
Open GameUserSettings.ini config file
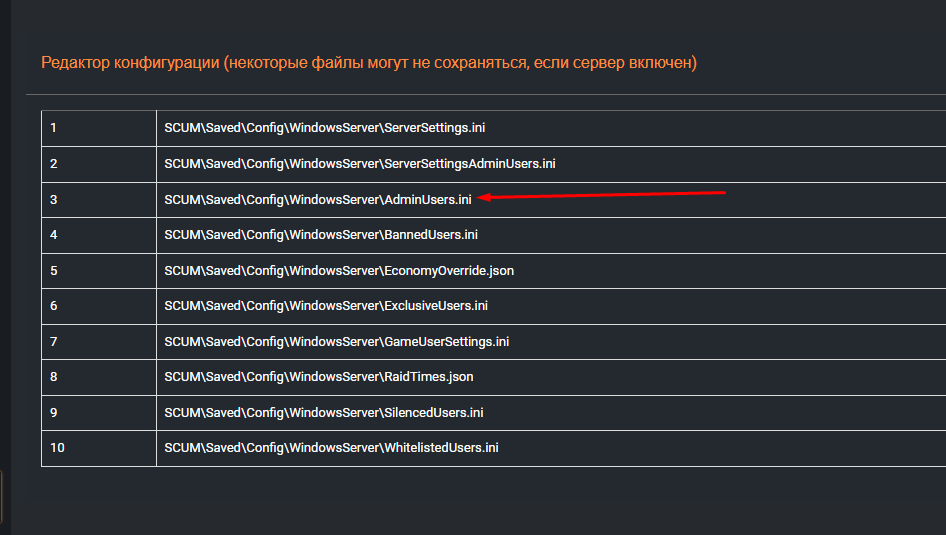pos(336,342)
